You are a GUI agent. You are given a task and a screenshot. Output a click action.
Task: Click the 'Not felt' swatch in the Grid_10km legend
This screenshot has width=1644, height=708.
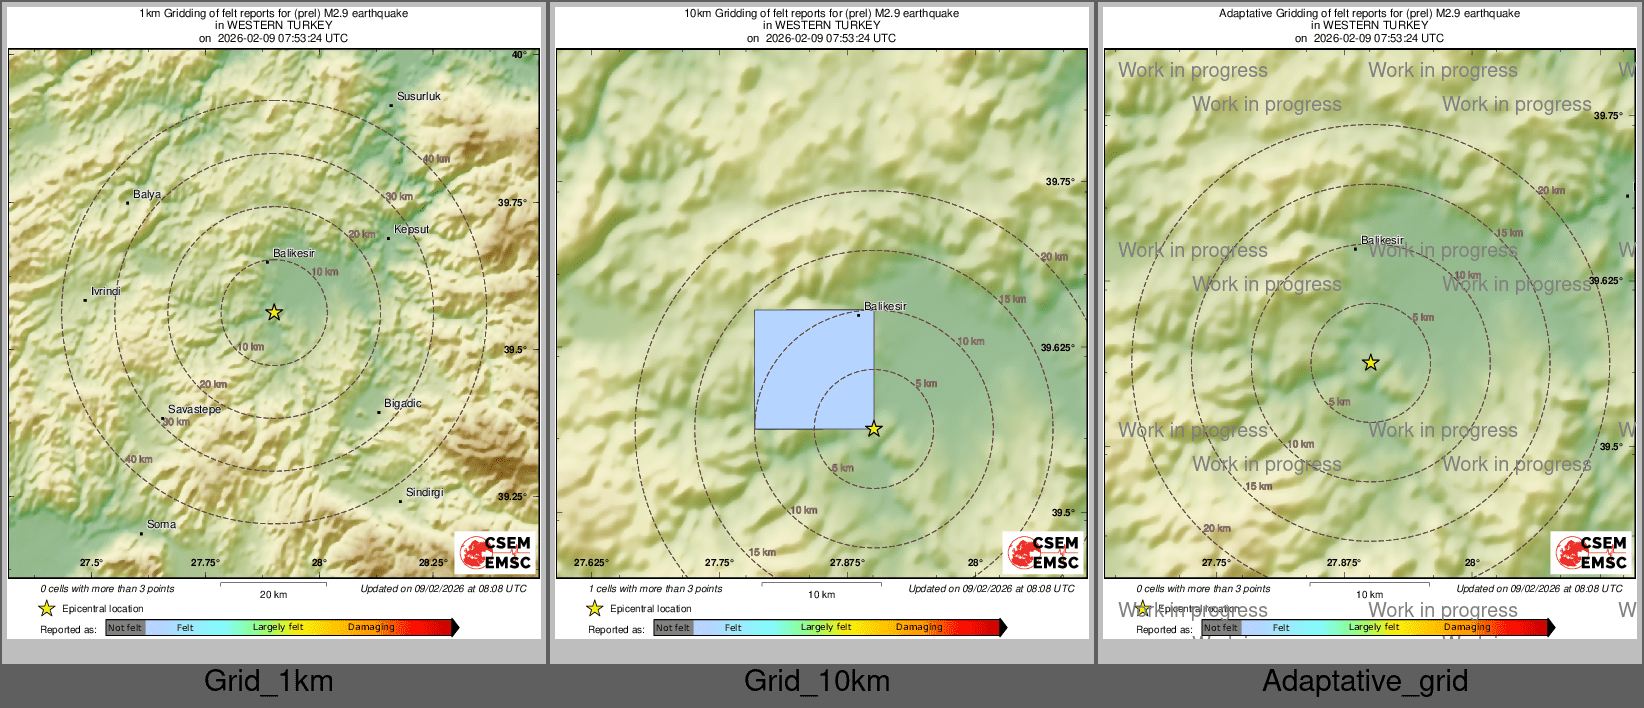click(x=673, y=628)
